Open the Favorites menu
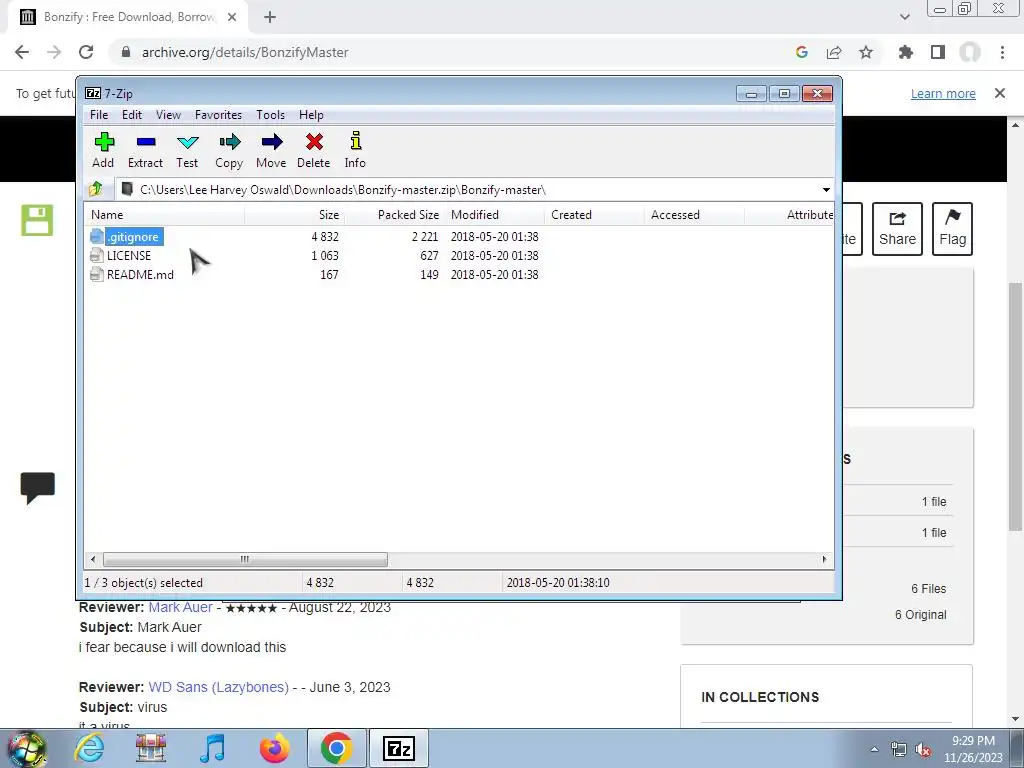The width and height of the screenshot is (1024, 768). pos(218,115)
